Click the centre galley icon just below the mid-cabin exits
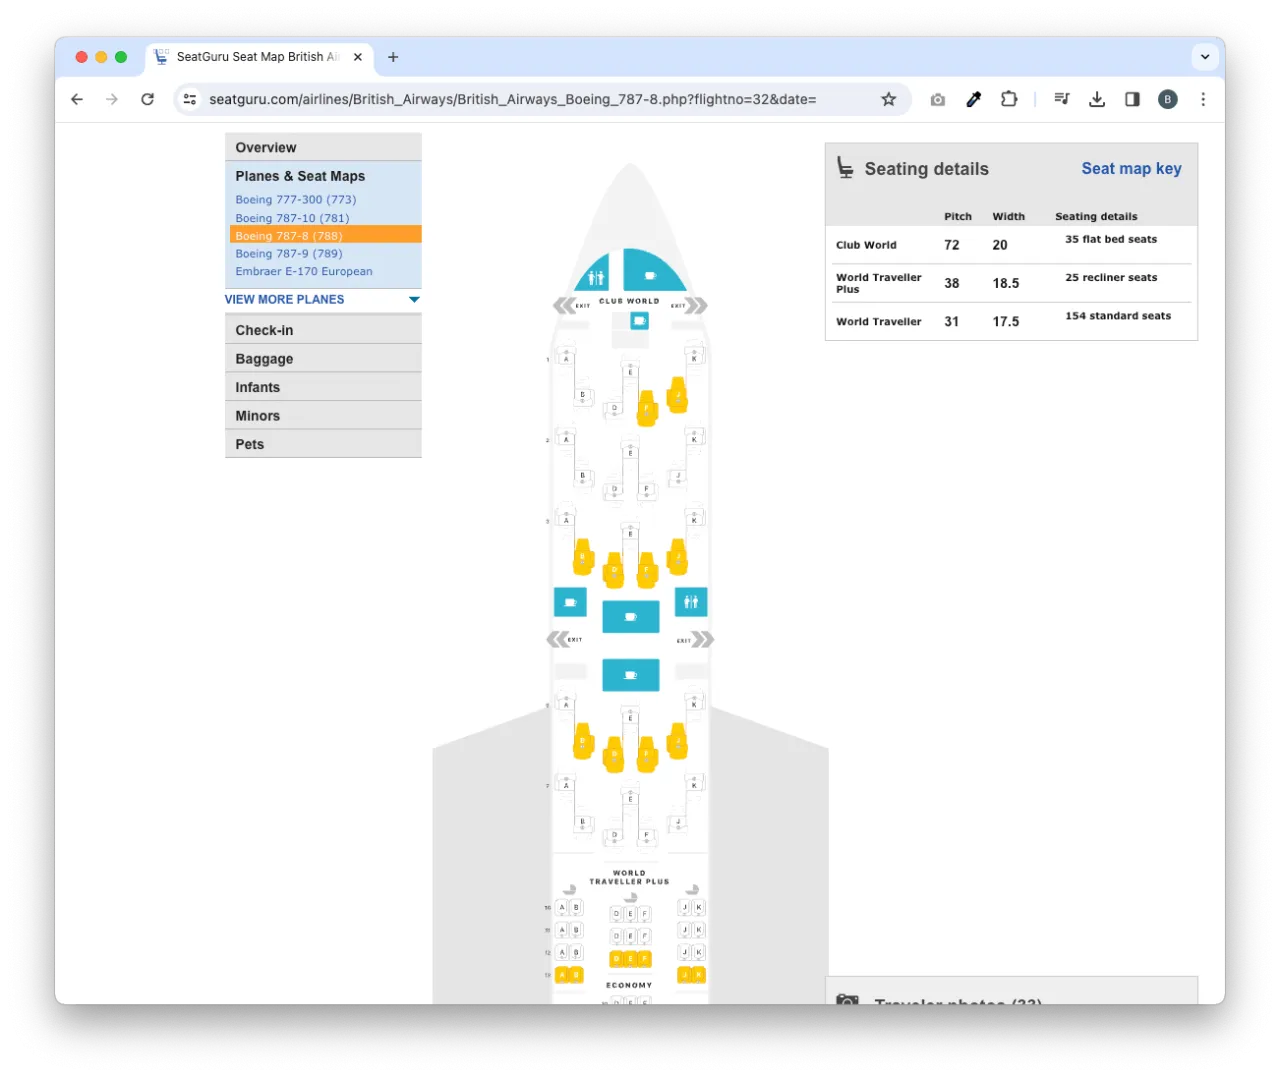 click(631, 675)
